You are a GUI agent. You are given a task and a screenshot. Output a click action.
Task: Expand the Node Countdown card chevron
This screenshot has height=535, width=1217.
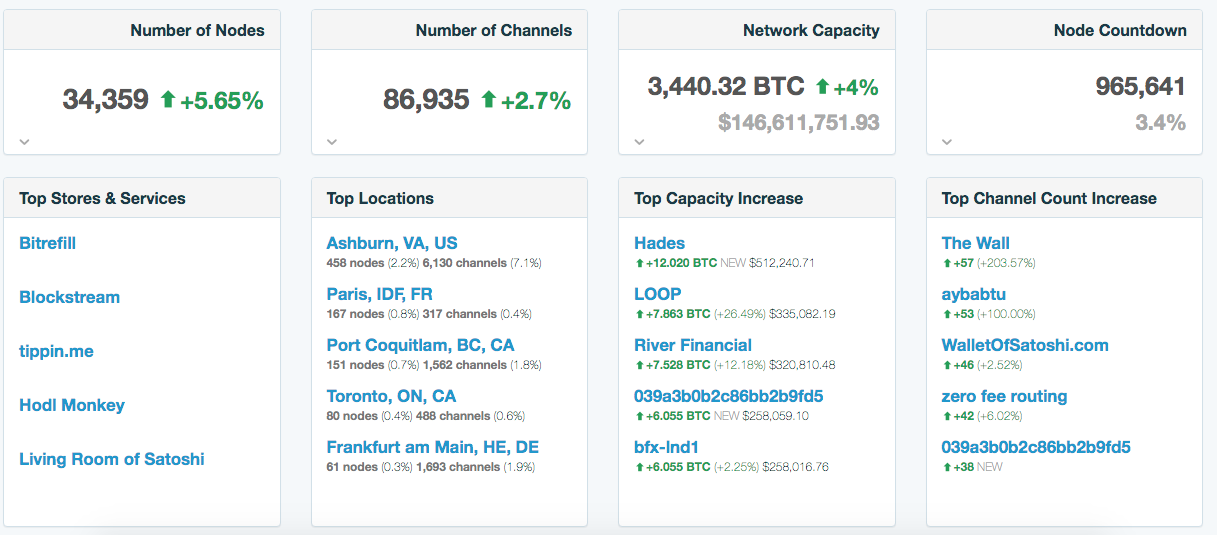pyautogui.click(x=947, y=142)
